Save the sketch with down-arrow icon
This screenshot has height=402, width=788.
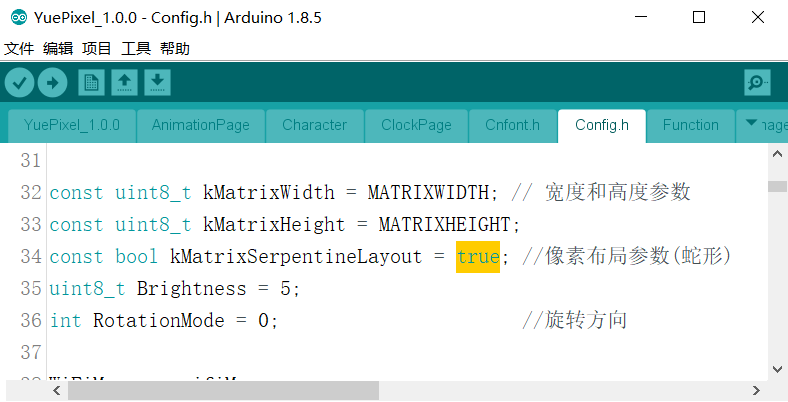point(157,82)
